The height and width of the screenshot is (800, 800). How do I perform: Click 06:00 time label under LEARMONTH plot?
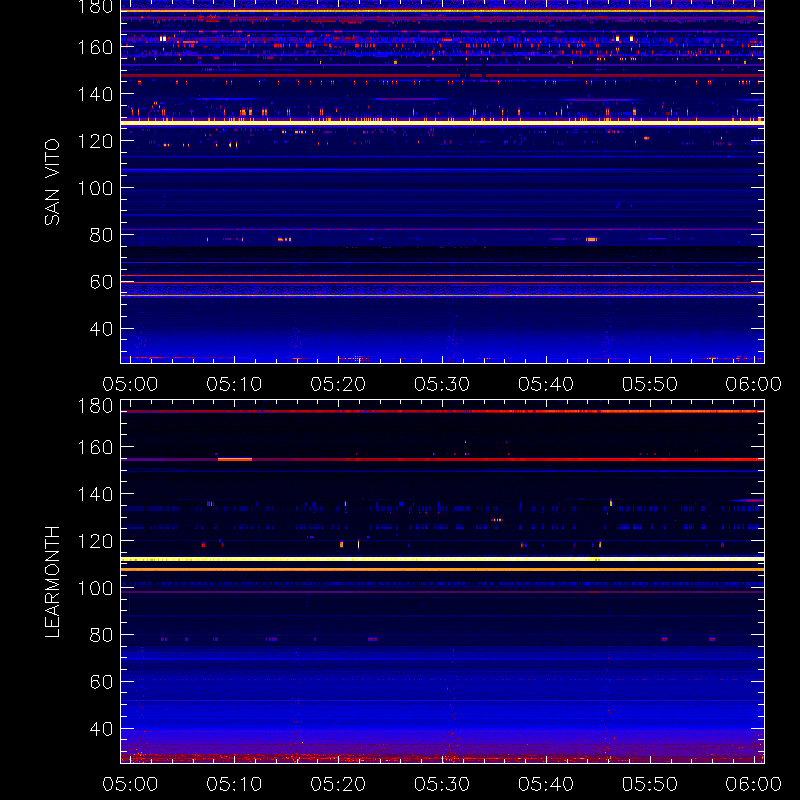coord(754,784)
